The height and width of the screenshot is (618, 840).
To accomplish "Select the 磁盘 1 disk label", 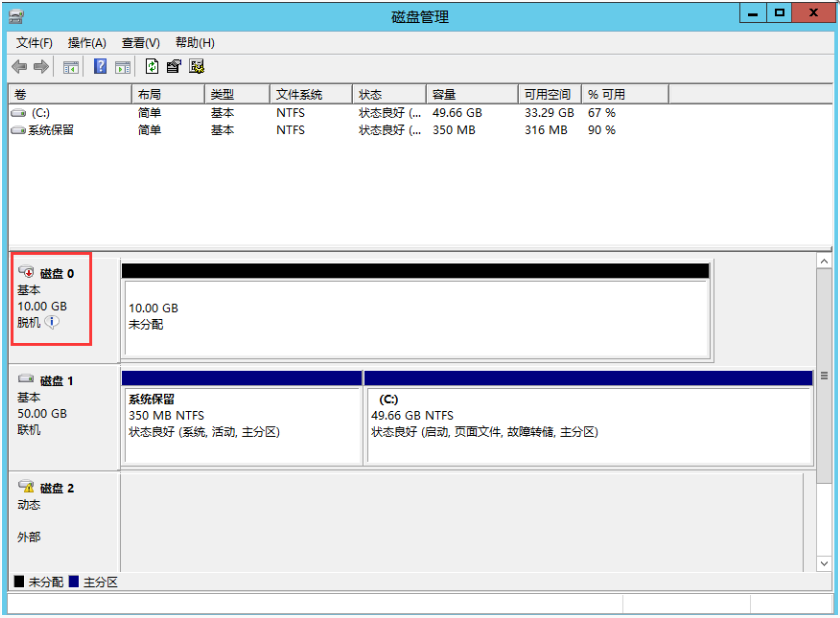I will (x=56, y=381).
